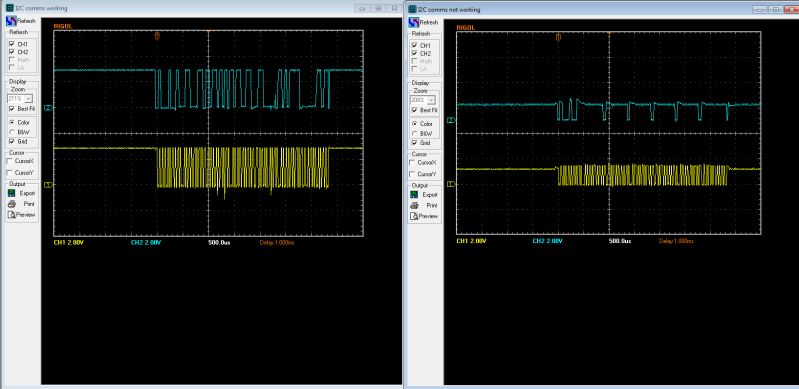Viewport: 799px width, 389px height.
Task: Click Print icon in 'I2C comms working' window
Action: (x=12, y=204)
